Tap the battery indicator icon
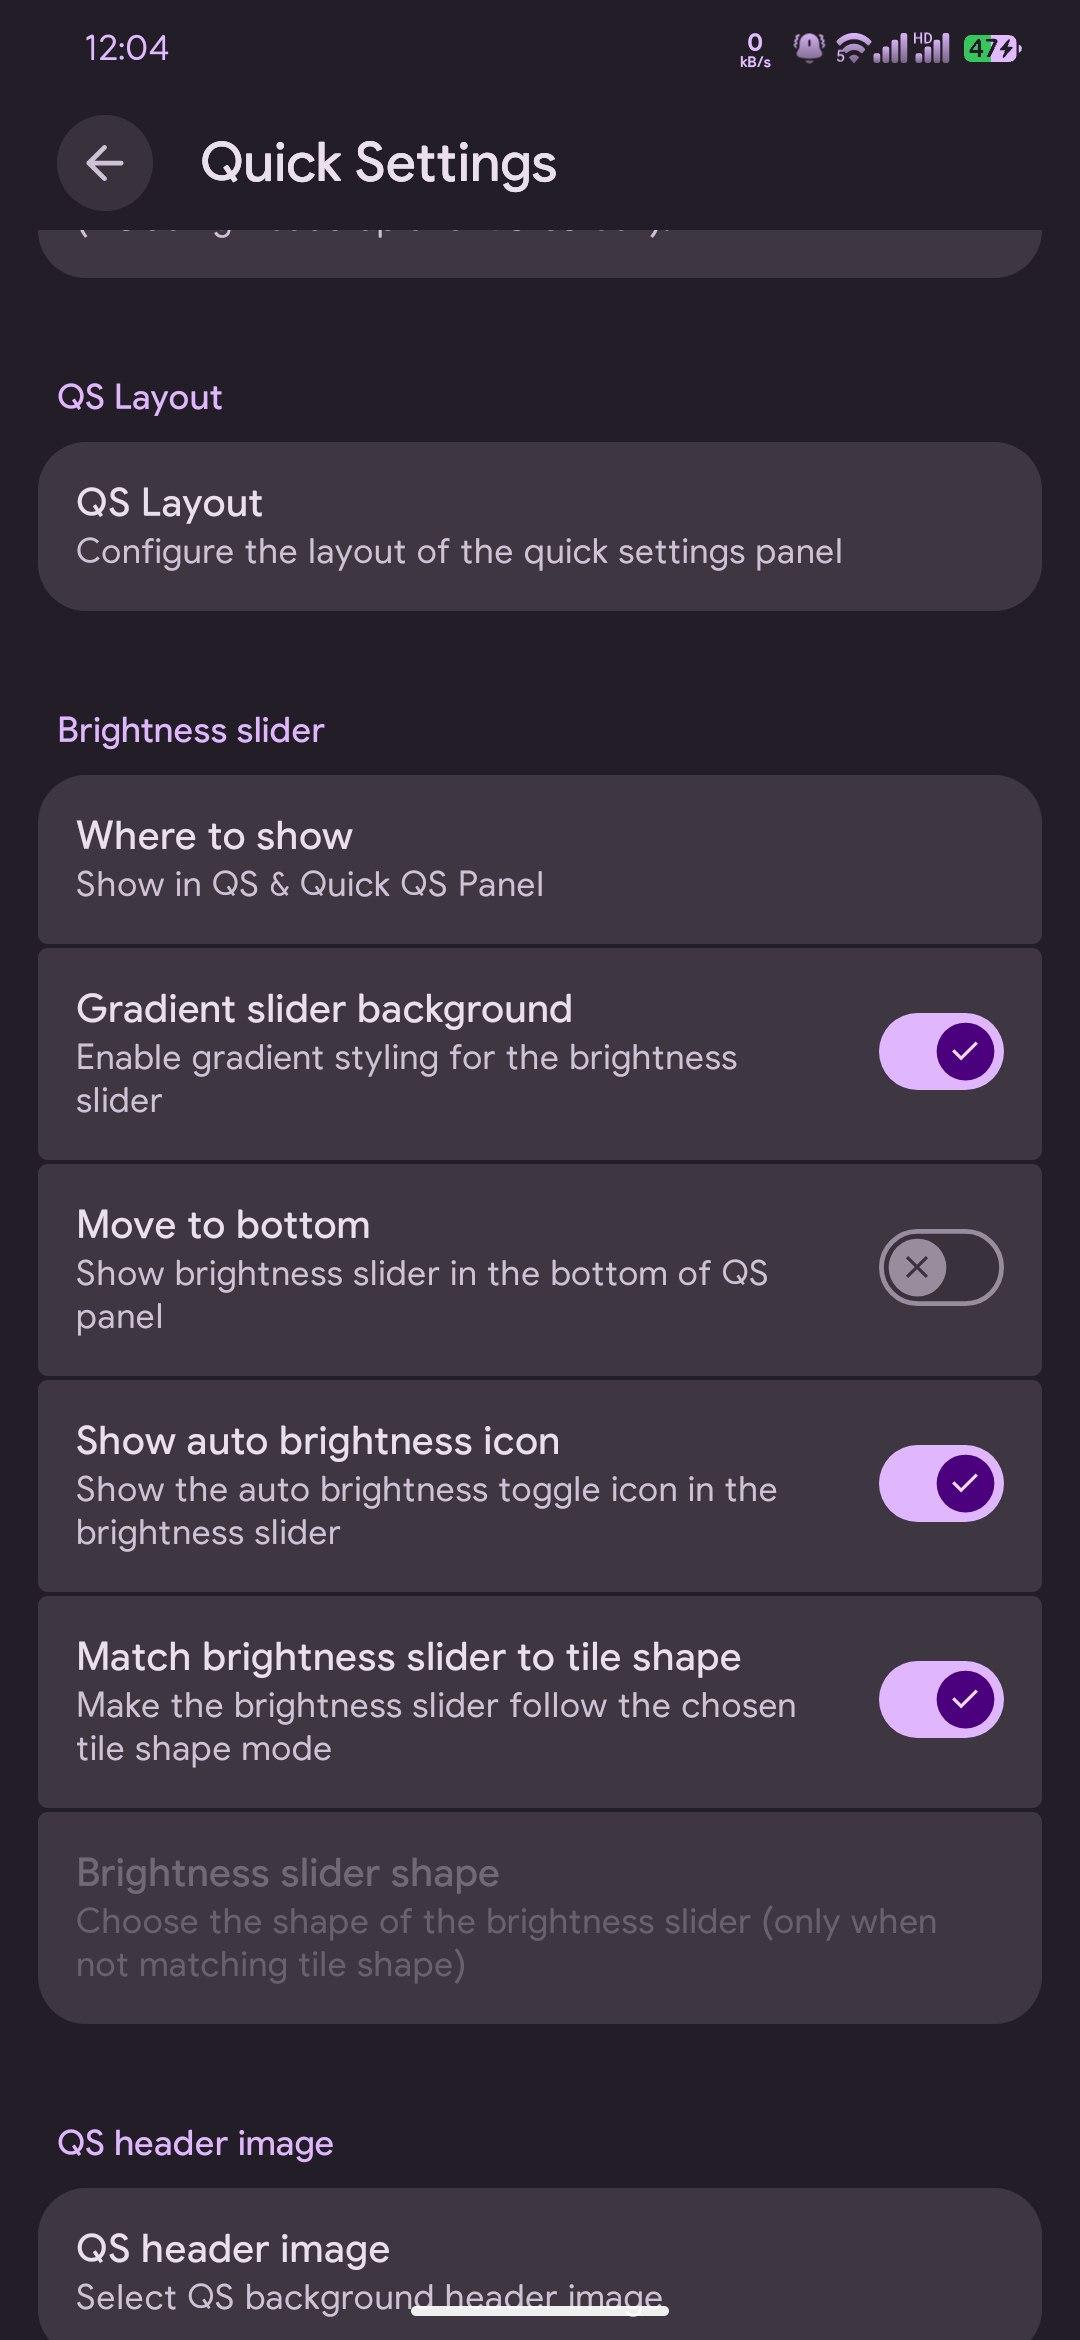This screenshot has height=2340, width=1080. point(991,48)
